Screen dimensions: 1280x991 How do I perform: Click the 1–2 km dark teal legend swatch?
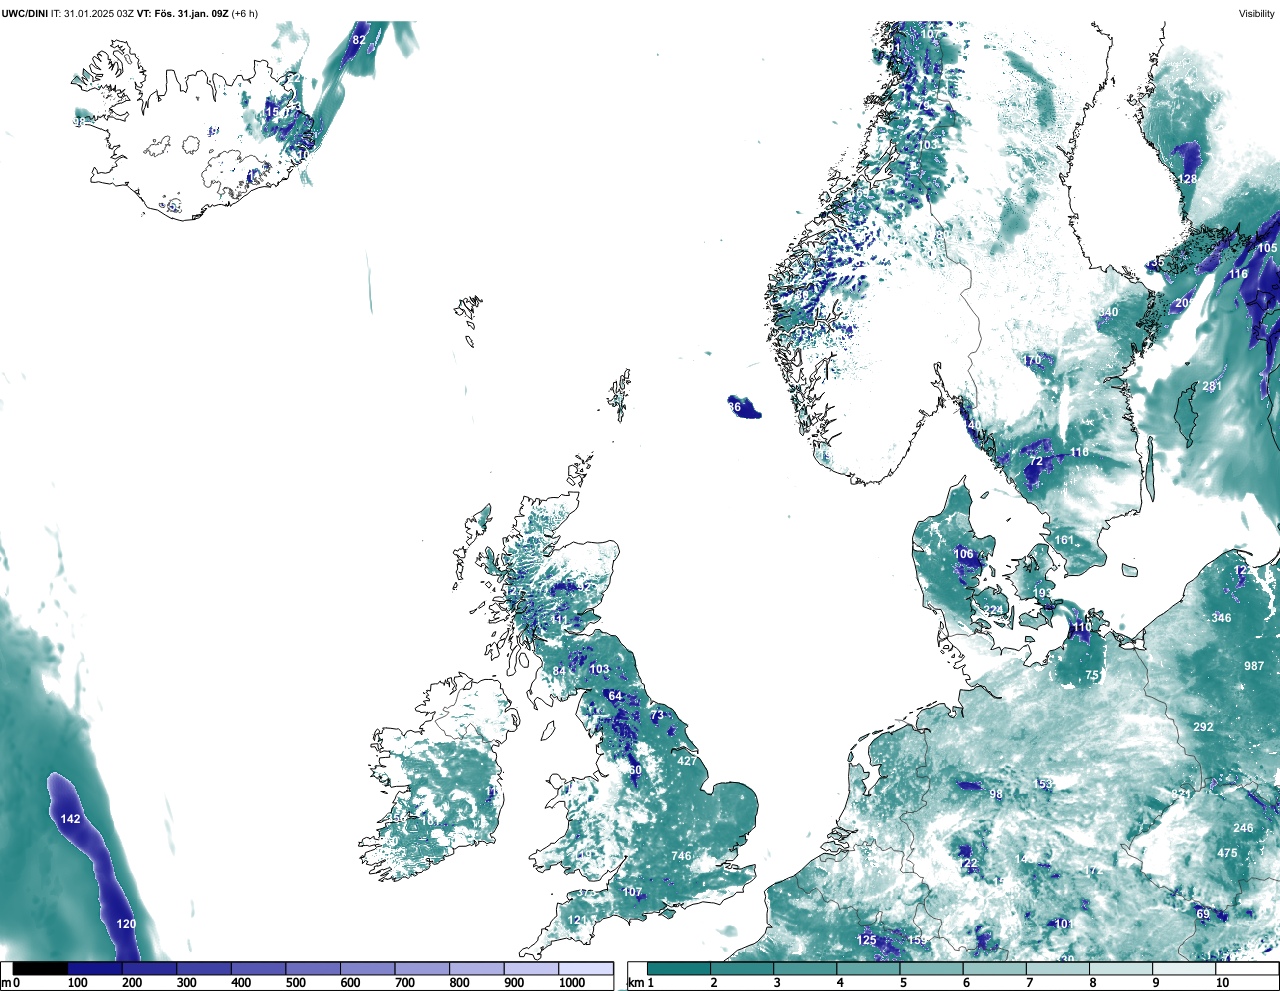point(679,968)
